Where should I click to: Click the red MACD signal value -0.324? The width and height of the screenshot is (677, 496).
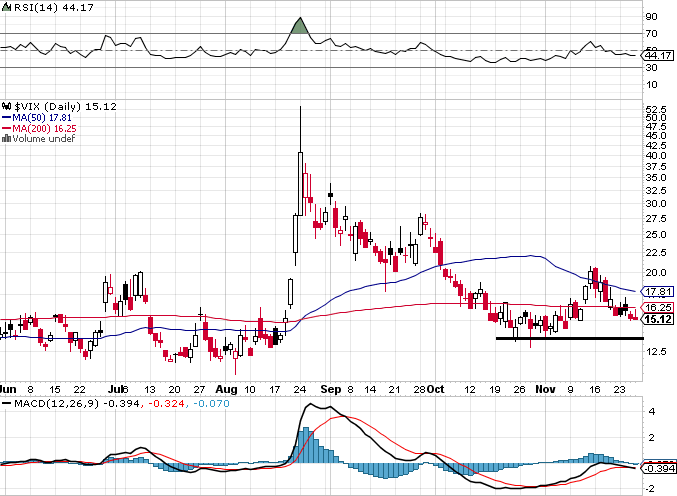click(166, 404)
